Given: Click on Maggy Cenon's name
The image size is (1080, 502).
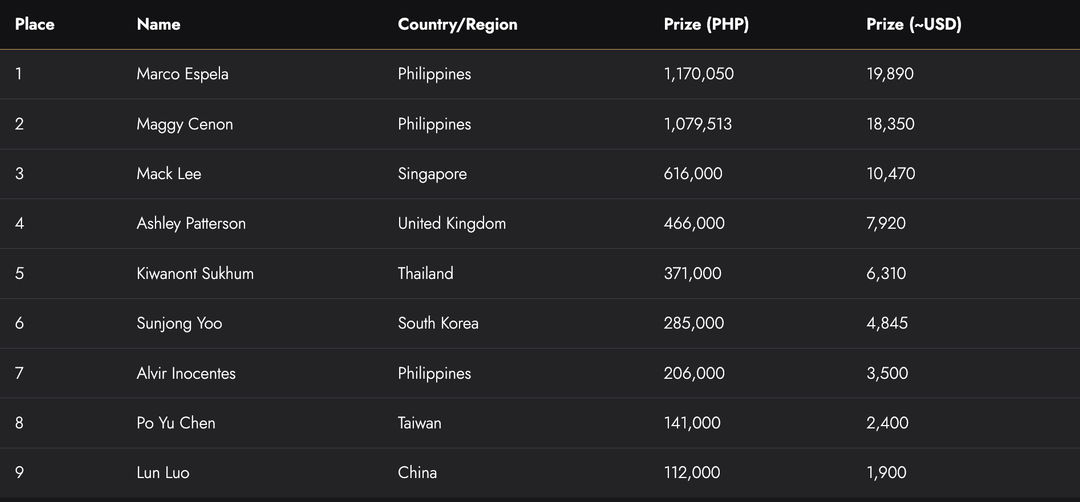Looking at the screenshot, I should coord(185,124).
